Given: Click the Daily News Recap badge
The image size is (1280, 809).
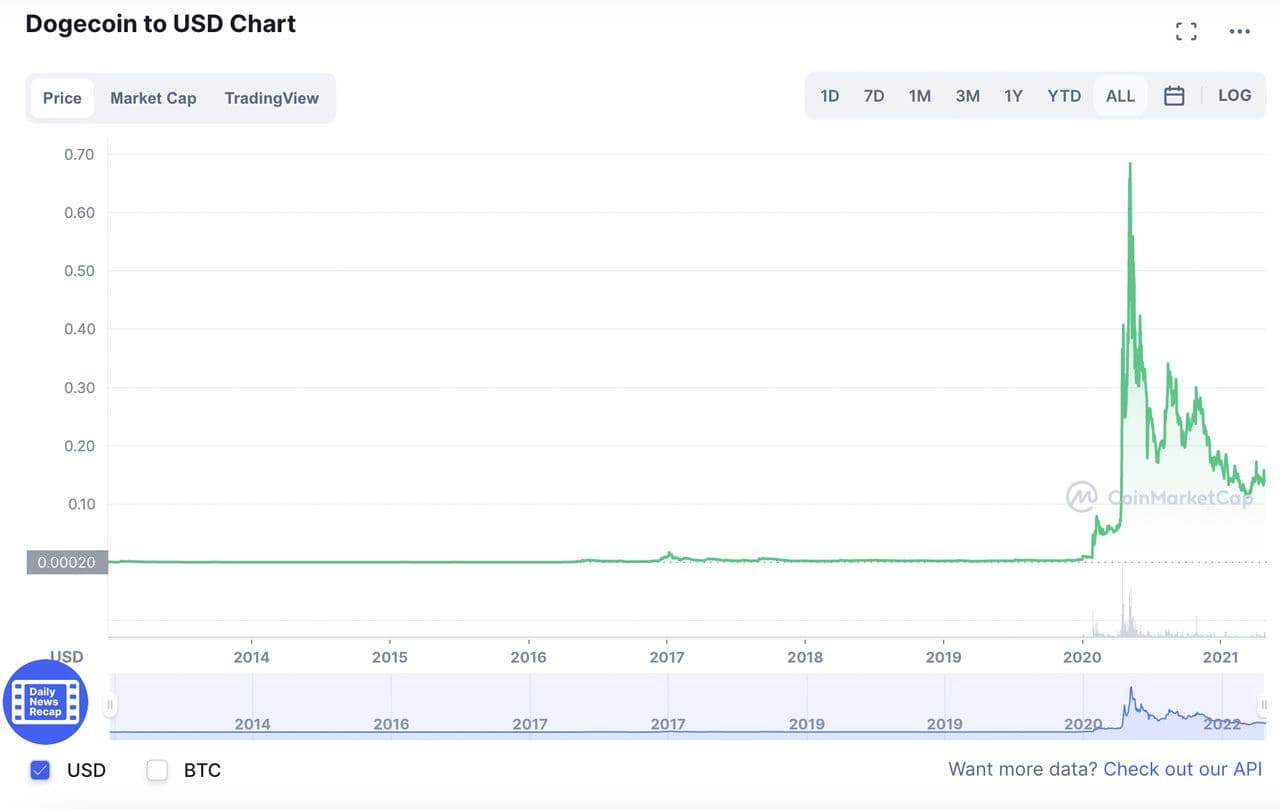Looking at the screenshot, I should (45, 702).
